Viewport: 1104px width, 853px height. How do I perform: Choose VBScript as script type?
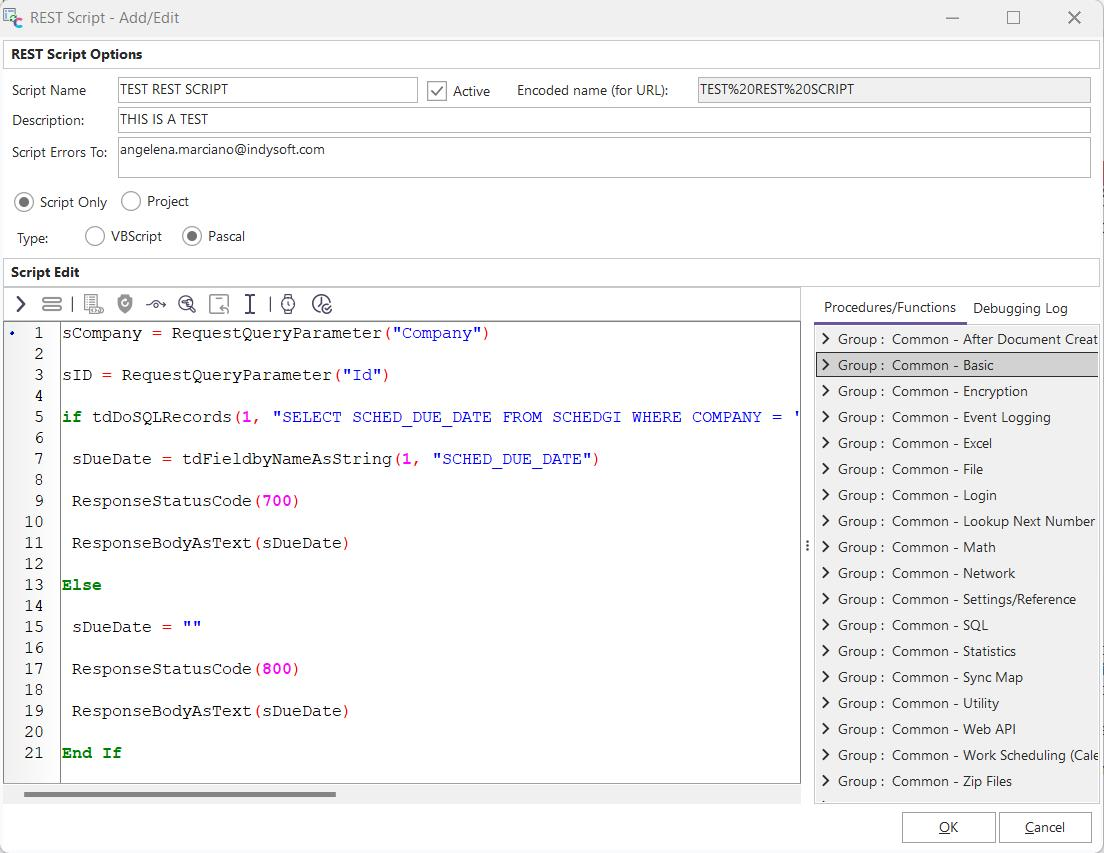[x=95, y=237]
